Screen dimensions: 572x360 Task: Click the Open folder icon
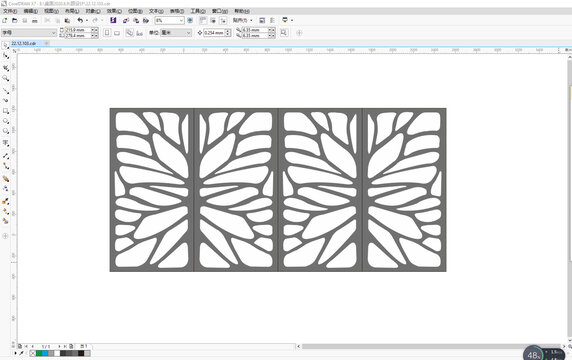(15, 20)
